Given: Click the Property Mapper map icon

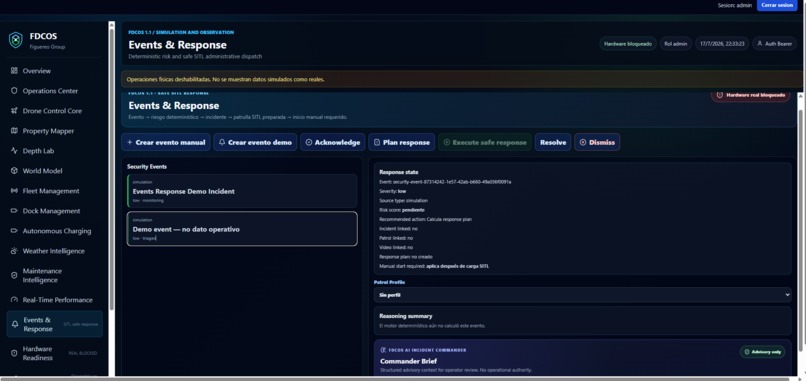Looking at the screenshot, I should 14,131.
